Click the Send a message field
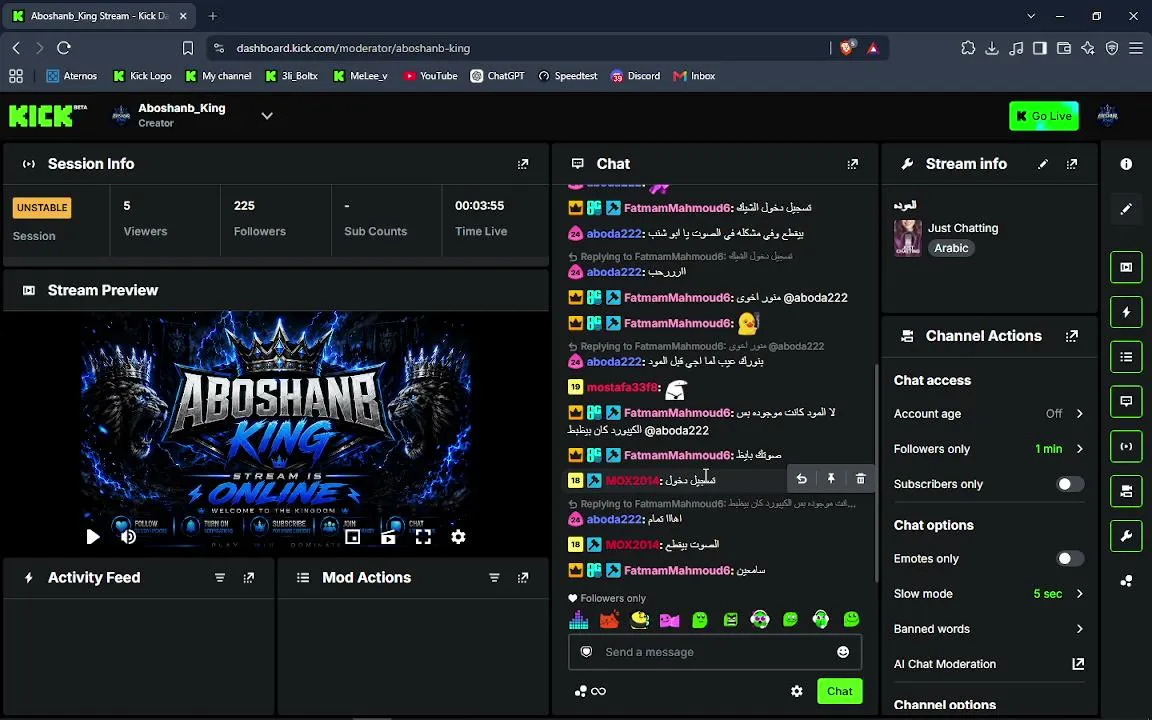Image resolution: width=1152 pixels, height=720 pixels. (714, 652)
